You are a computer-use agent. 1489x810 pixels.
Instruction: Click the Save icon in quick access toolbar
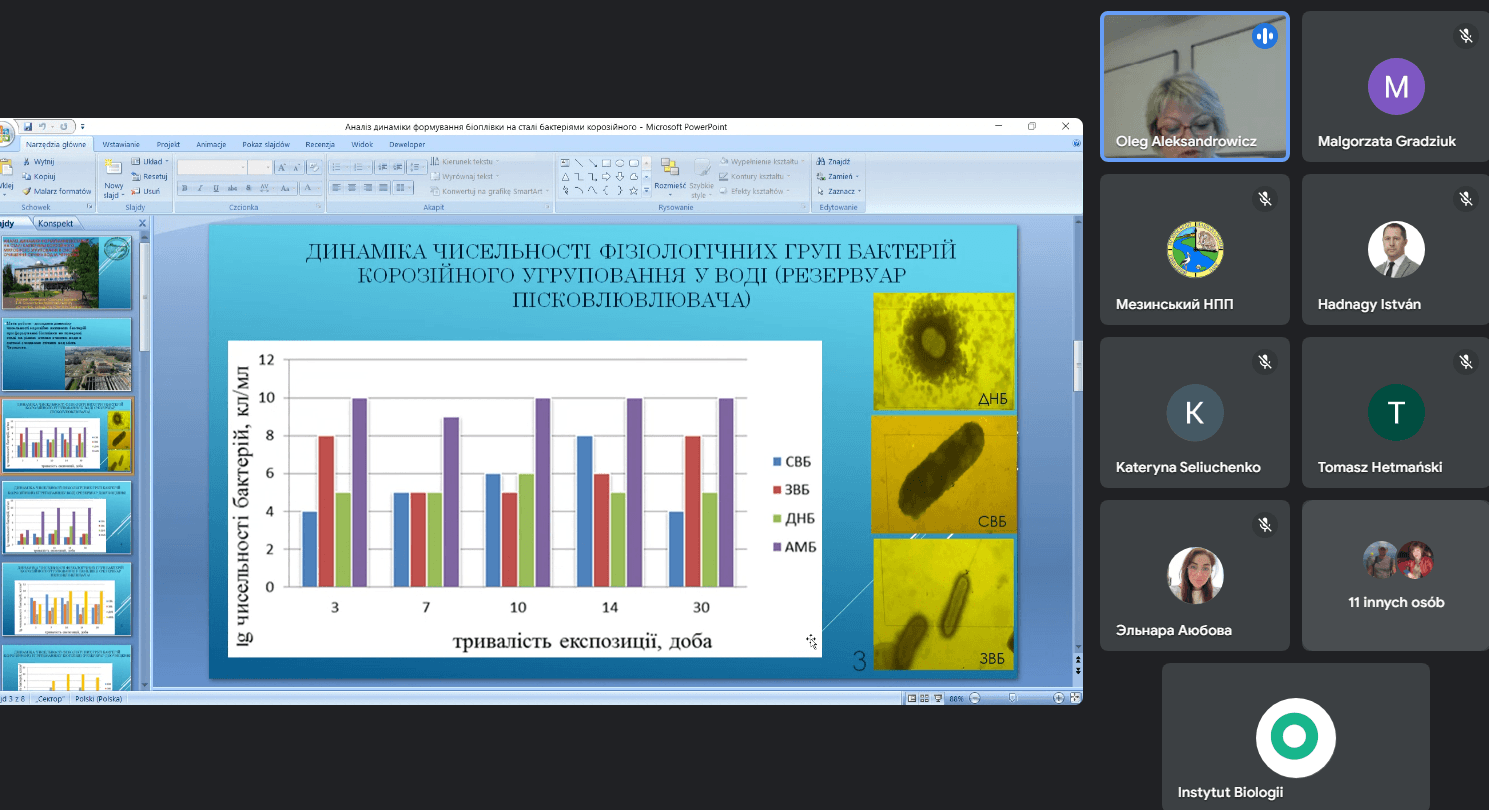tap(28, 127)
